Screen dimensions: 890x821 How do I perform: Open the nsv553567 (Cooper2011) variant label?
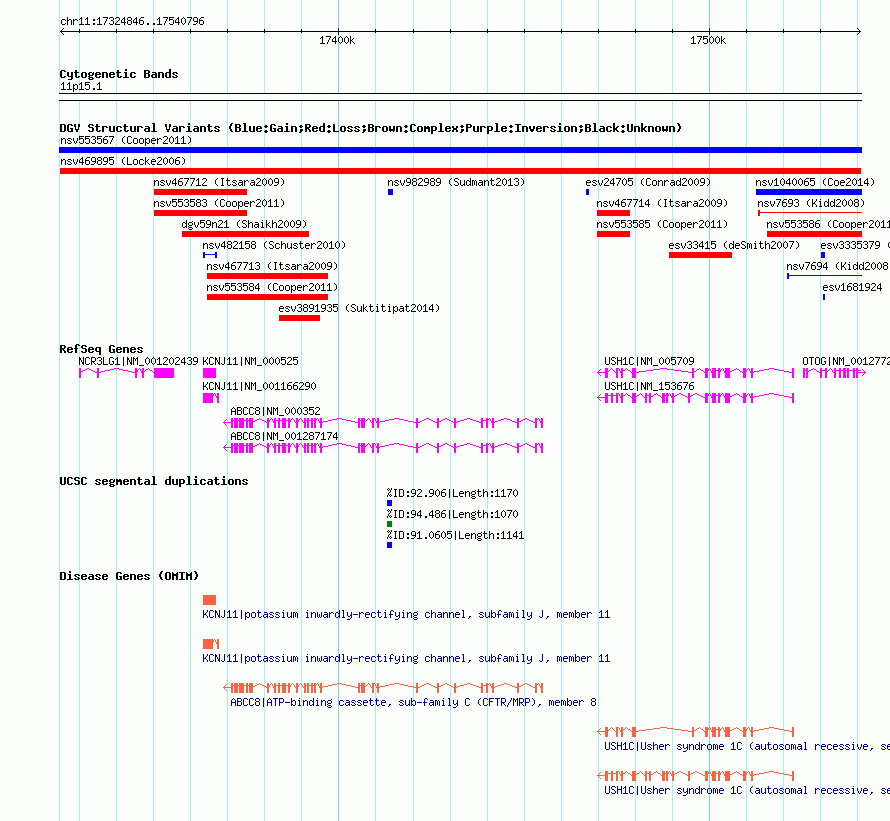point(126,140)
